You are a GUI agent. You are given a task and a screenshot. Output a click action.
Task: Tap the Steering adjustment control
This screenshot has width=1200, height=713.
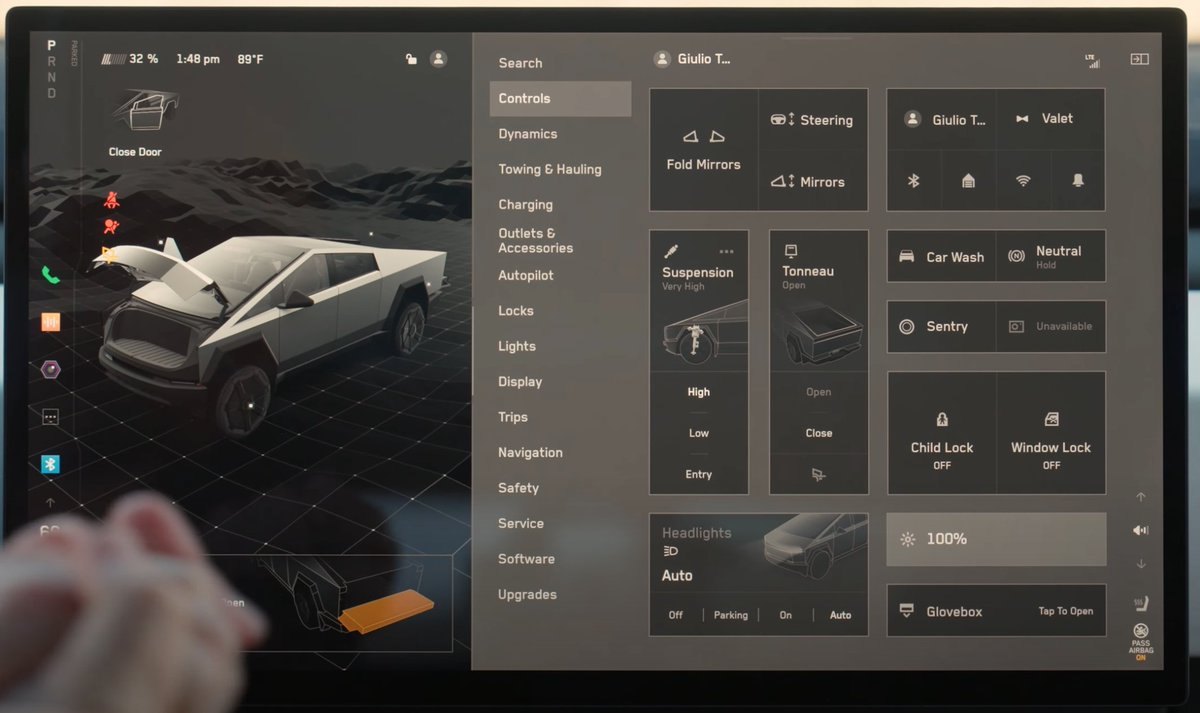(812, 120)
